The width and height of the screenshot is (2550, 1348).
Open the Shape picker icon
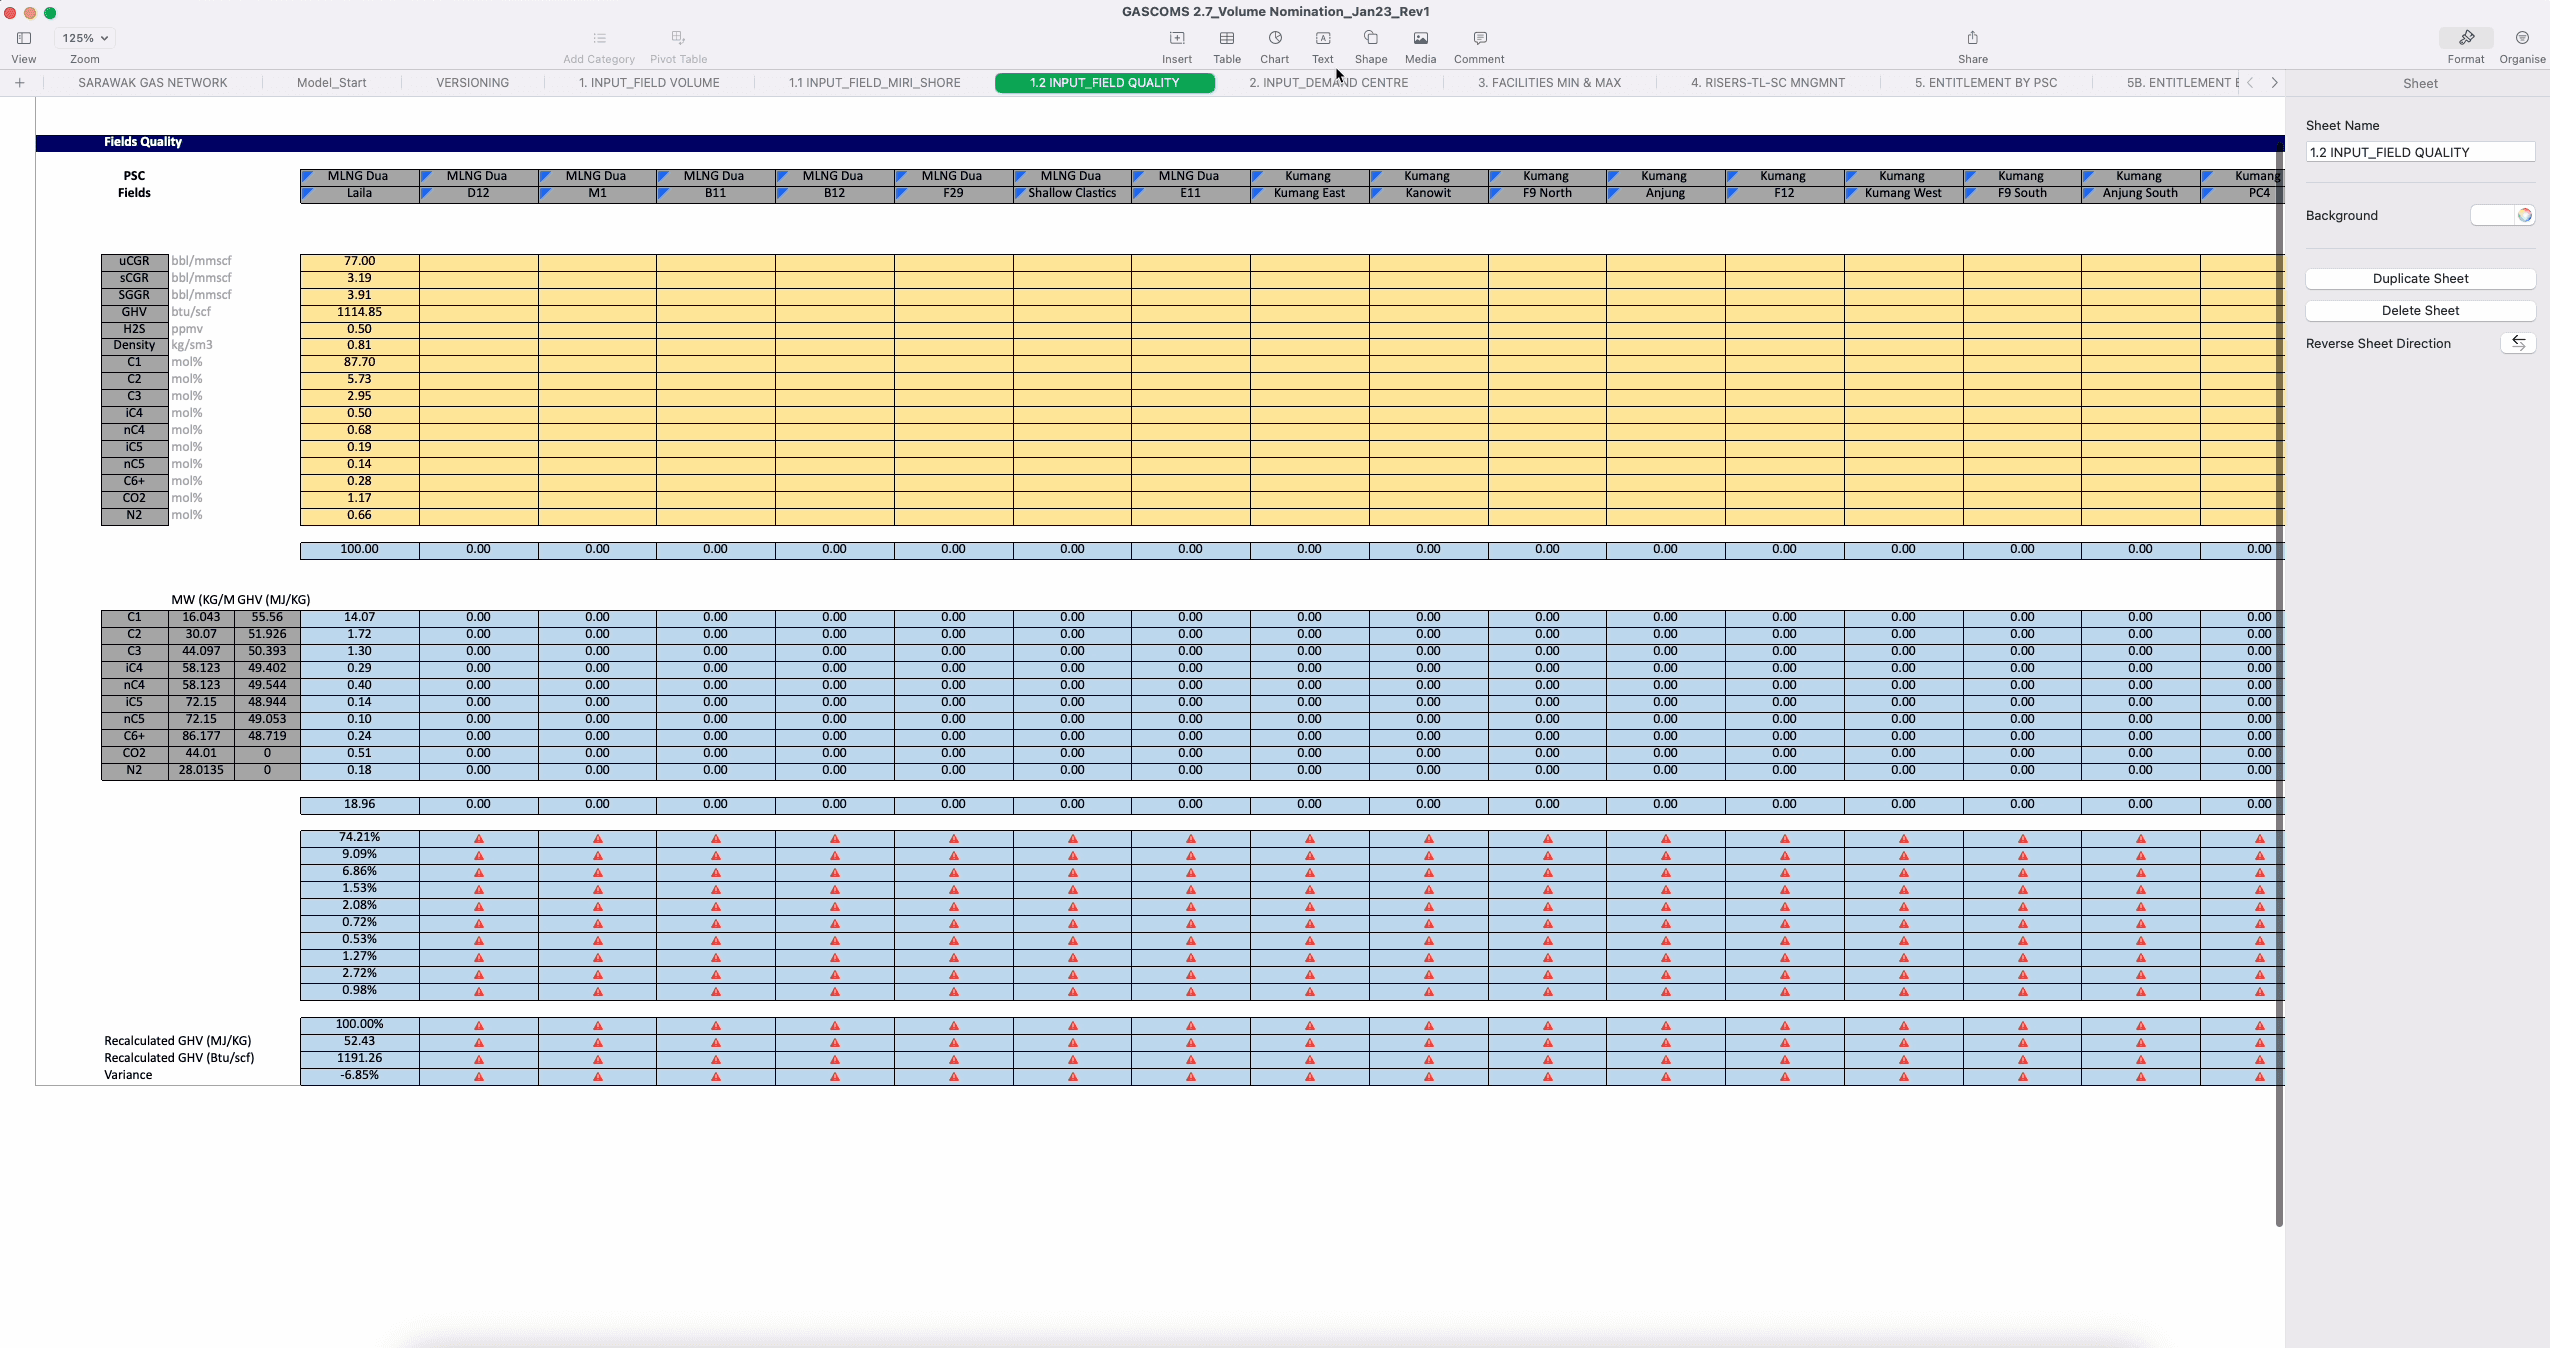point(1371,38)
